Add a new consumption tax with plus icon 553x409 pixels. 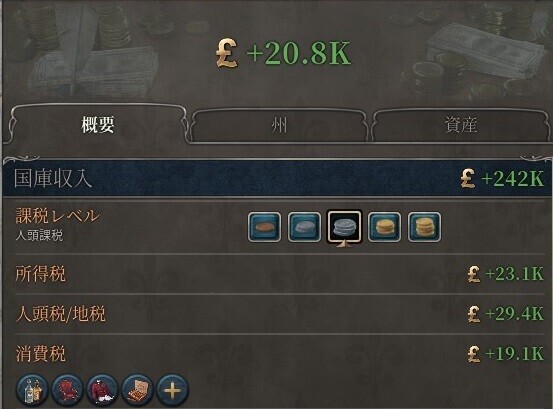click(172, 390)
